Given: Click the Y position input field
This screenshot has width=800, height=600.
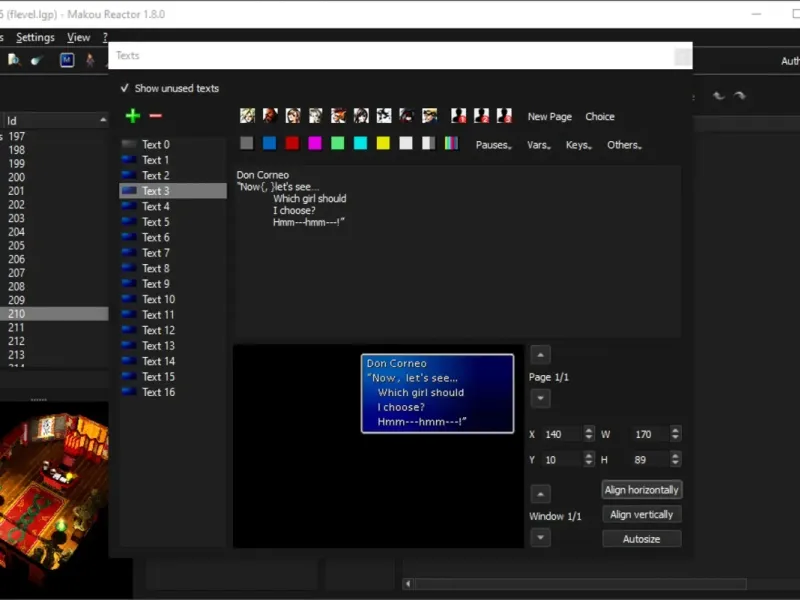Looking at the screenshot, I should [562, 460].
